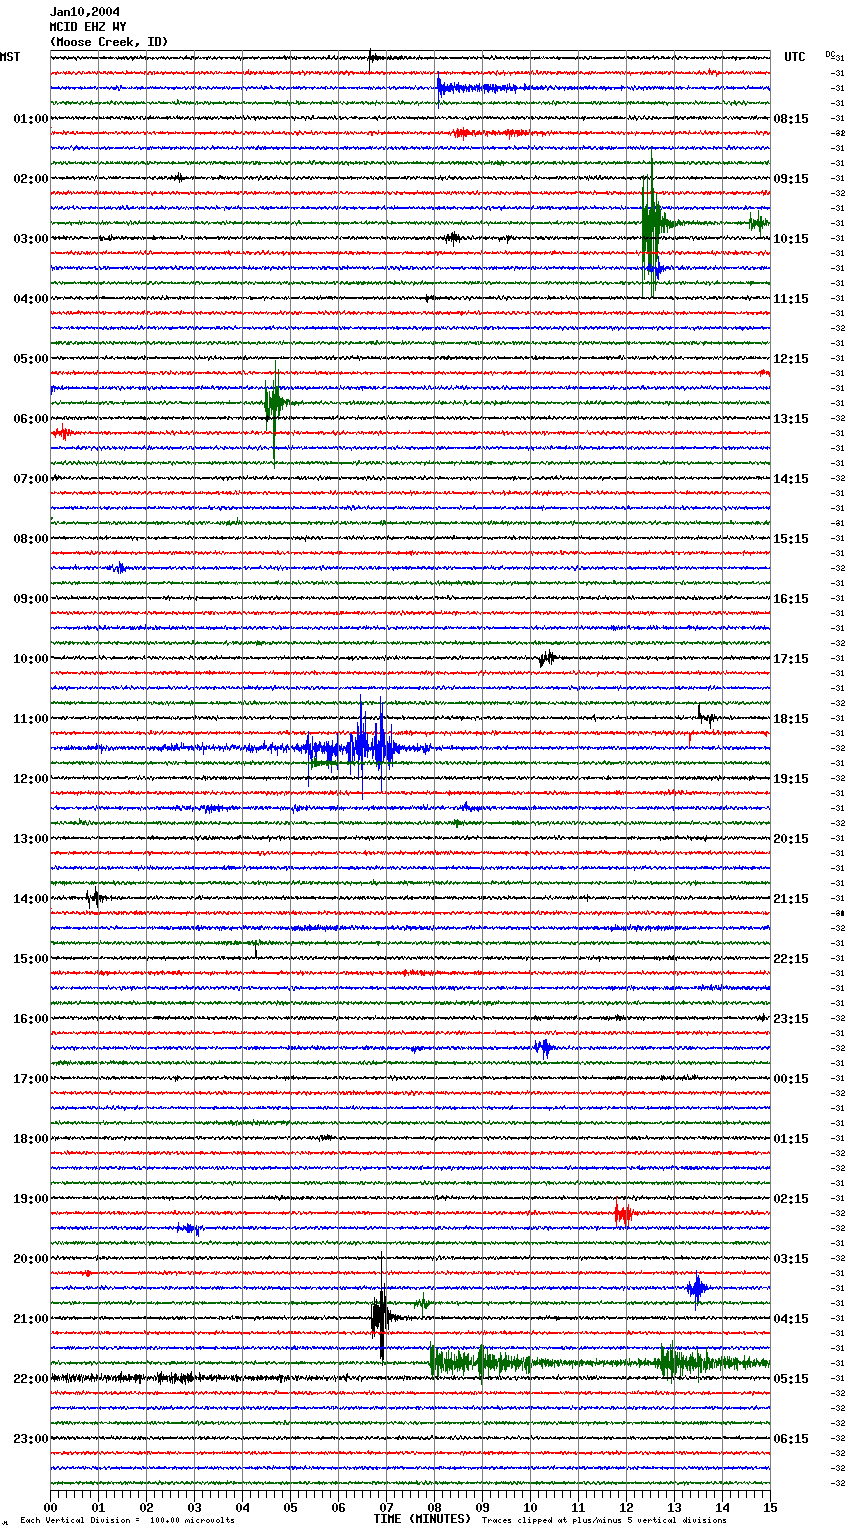Click the "22:15" UTC time label

(x=791, y=959)
